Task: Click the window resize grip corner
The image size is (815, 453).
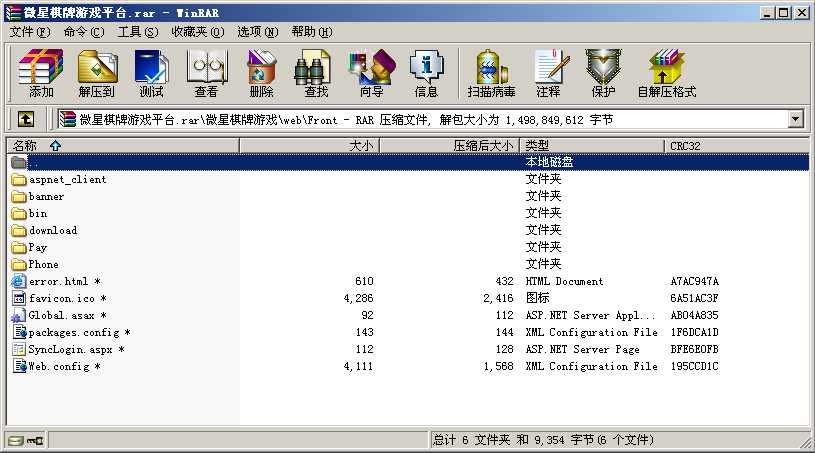Action: coord(805,442)
